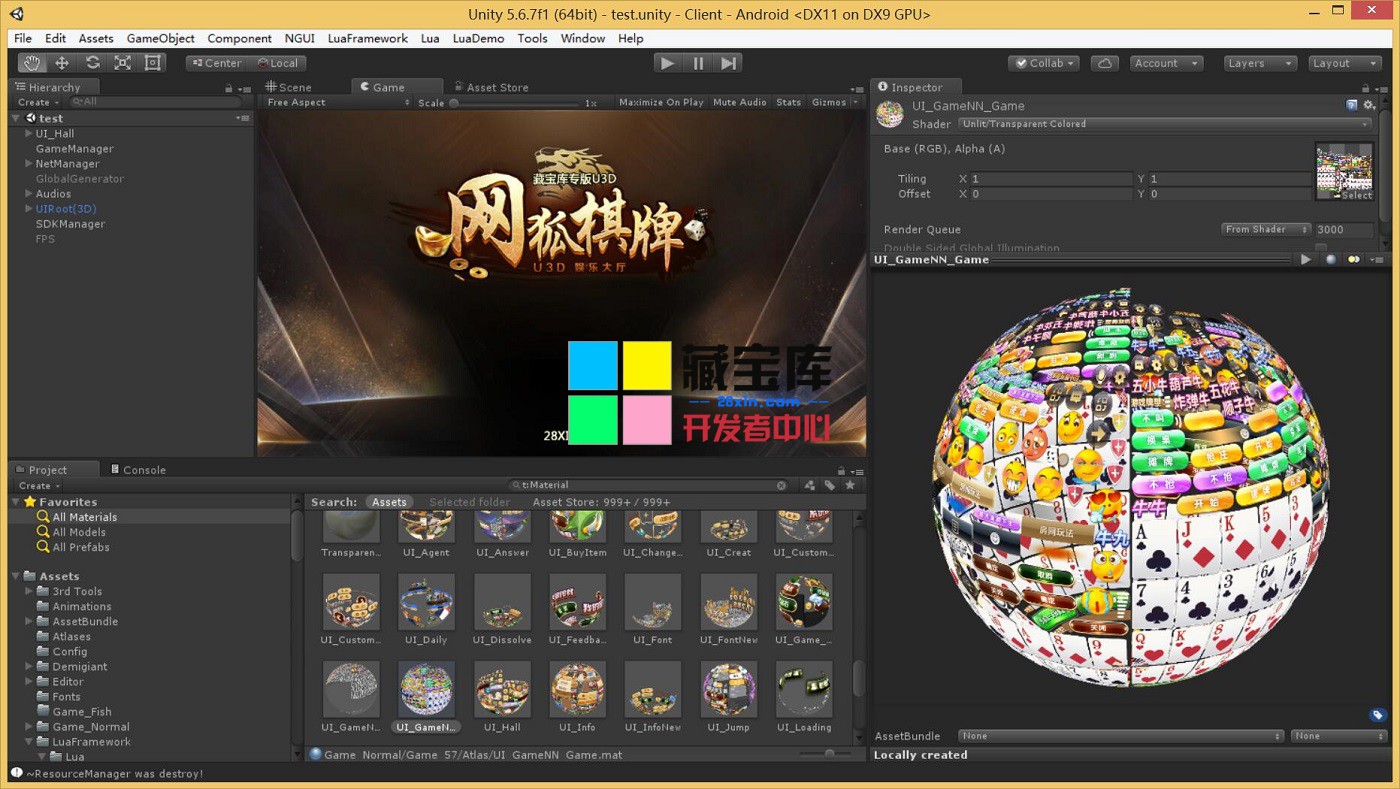Select the Hand tool in toolbar
Viewport: 1400px width, 789px height.
click(x=32, y=63)
